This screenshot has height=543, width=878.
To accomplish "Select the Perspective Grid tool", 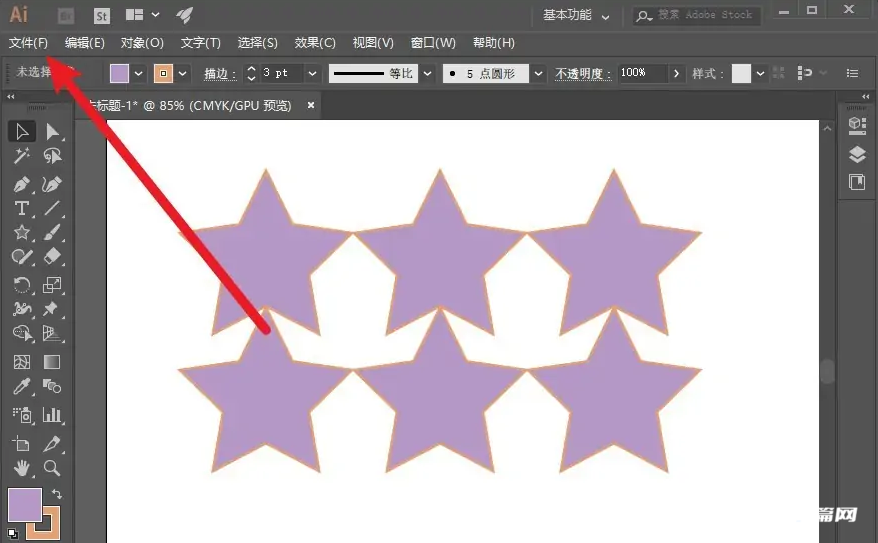I will tap(52, 334).
